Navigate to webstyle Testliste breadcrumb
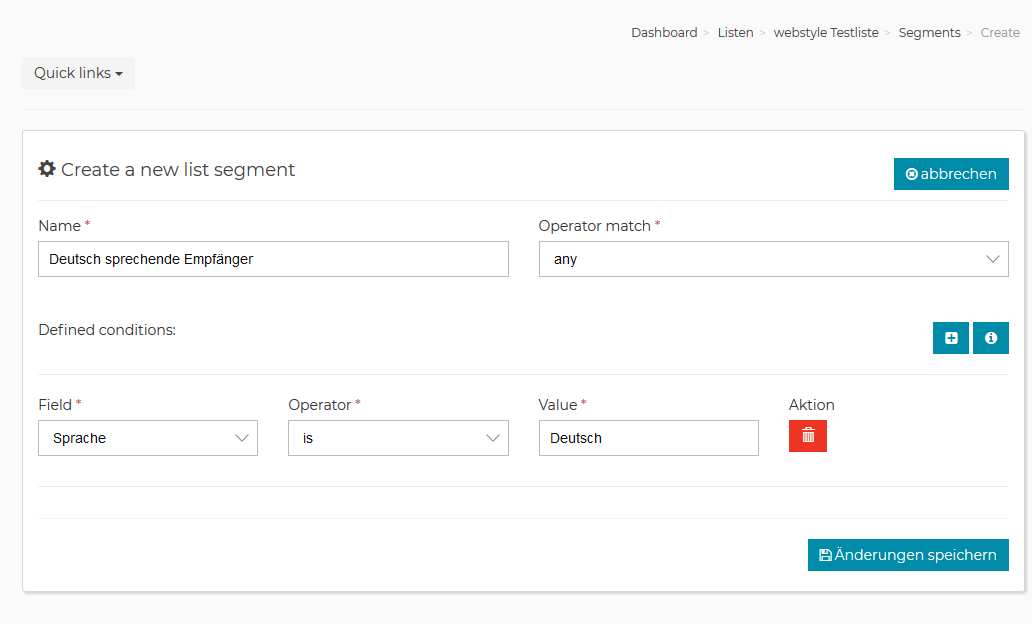 pos(826,33)
